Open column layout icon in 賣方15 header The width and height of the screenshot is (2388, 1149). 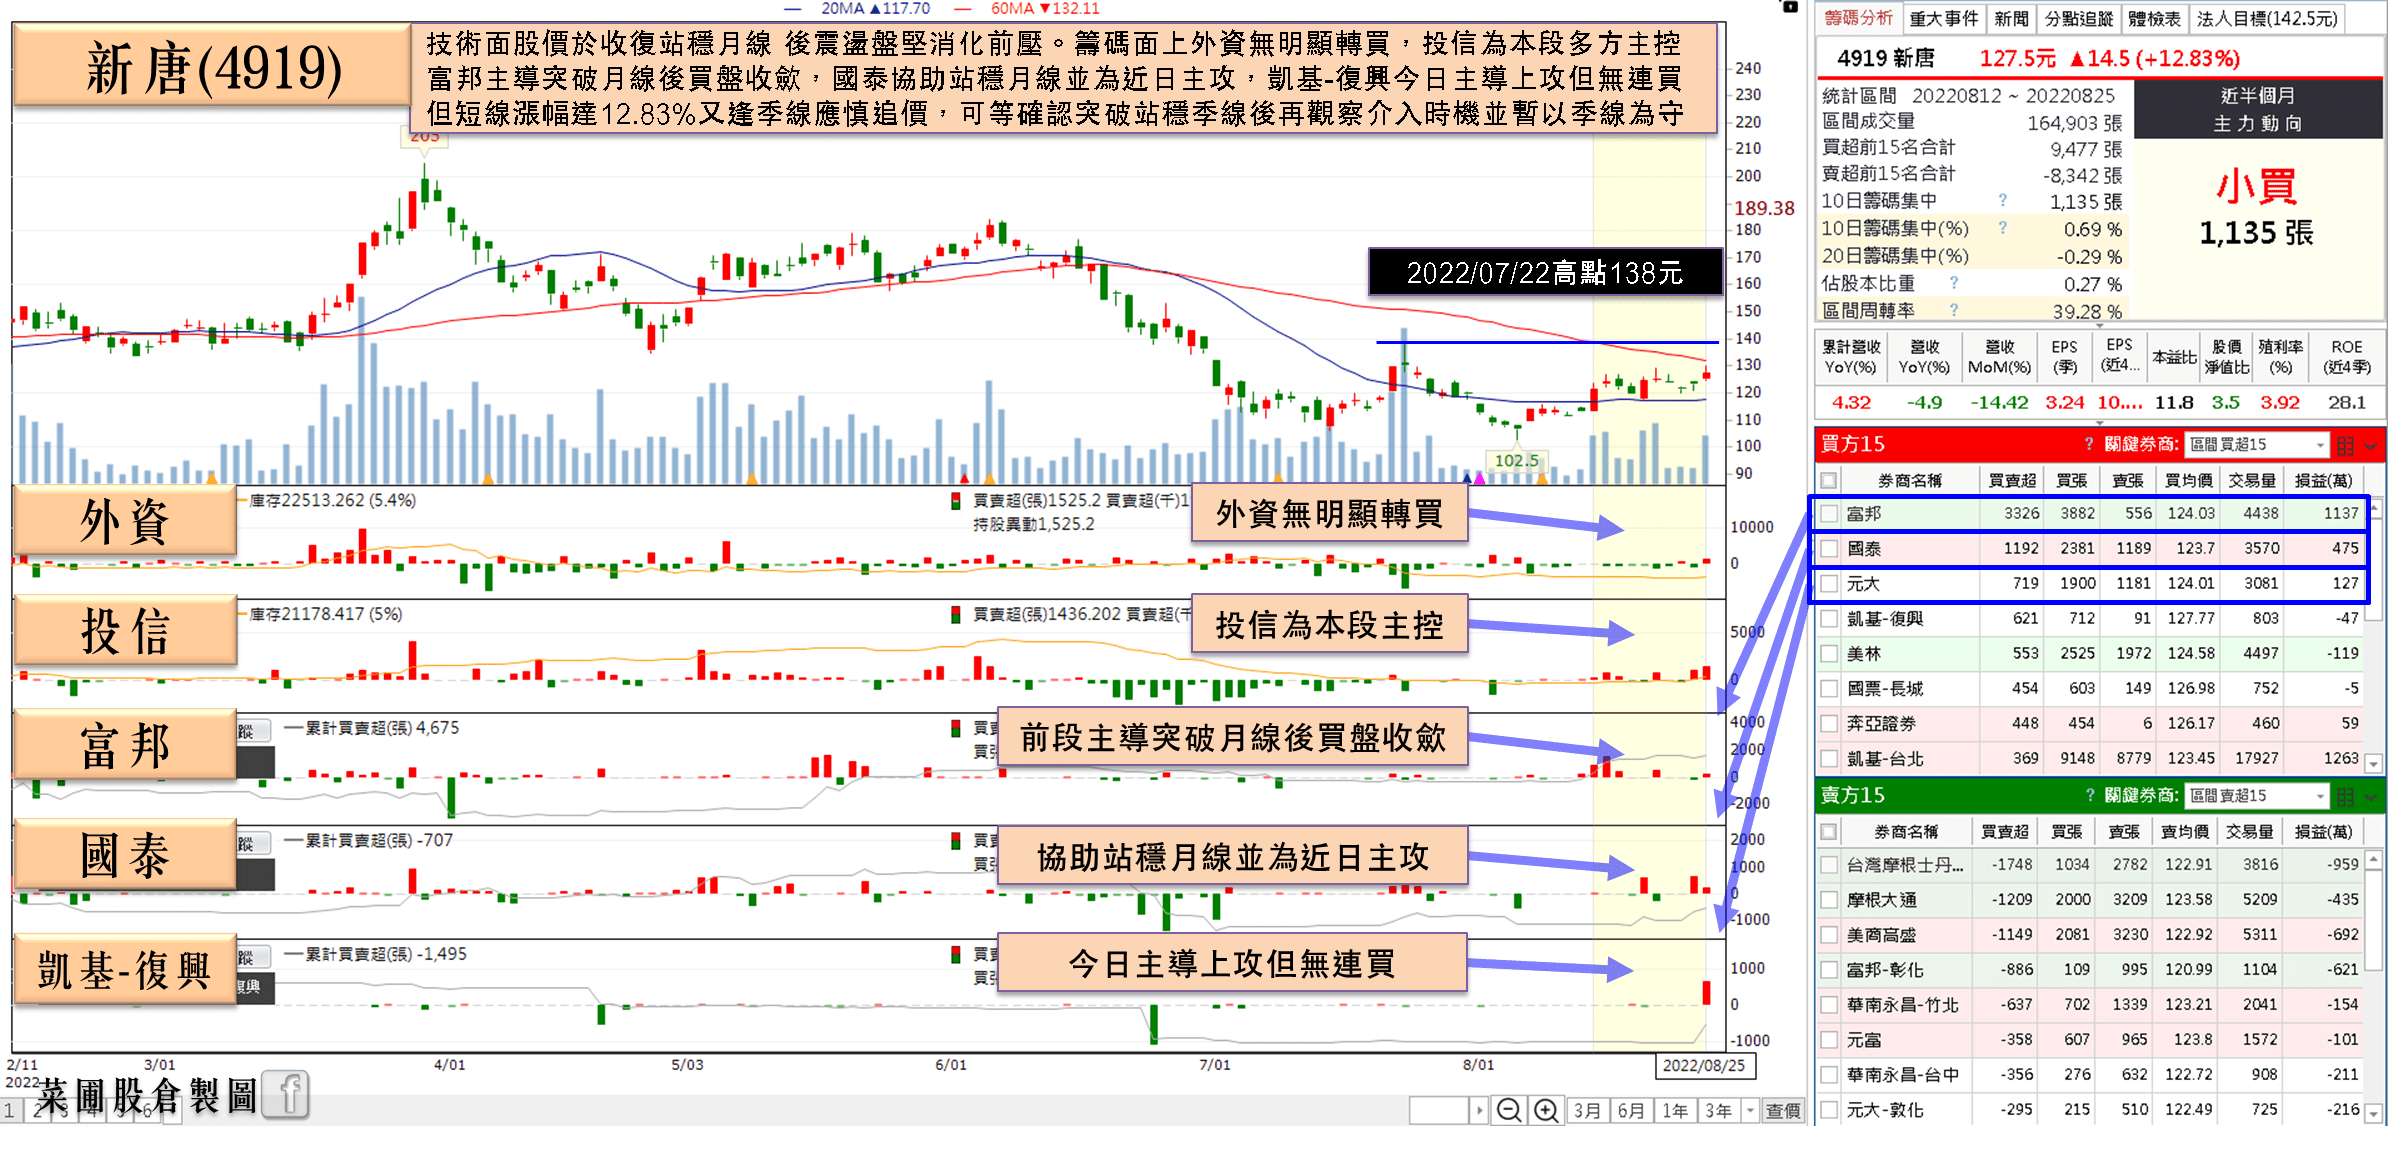(2345, 796)
